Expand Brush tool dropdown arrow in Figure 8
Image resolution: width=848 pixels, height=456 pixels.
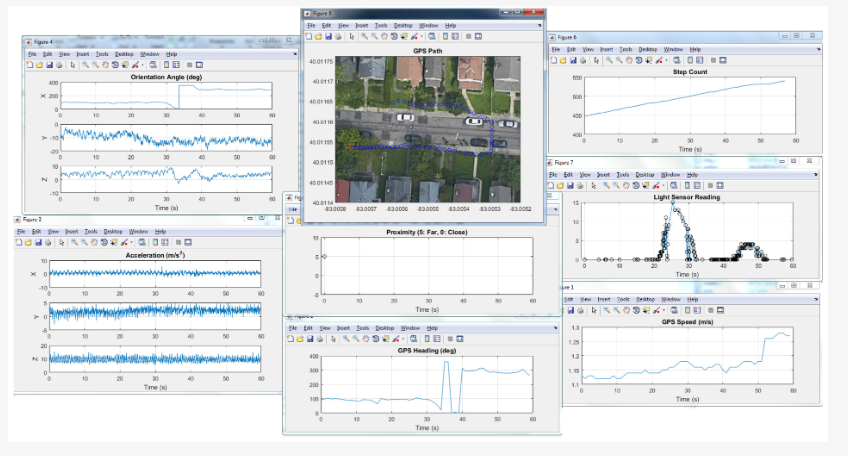[x=422, y=37]
